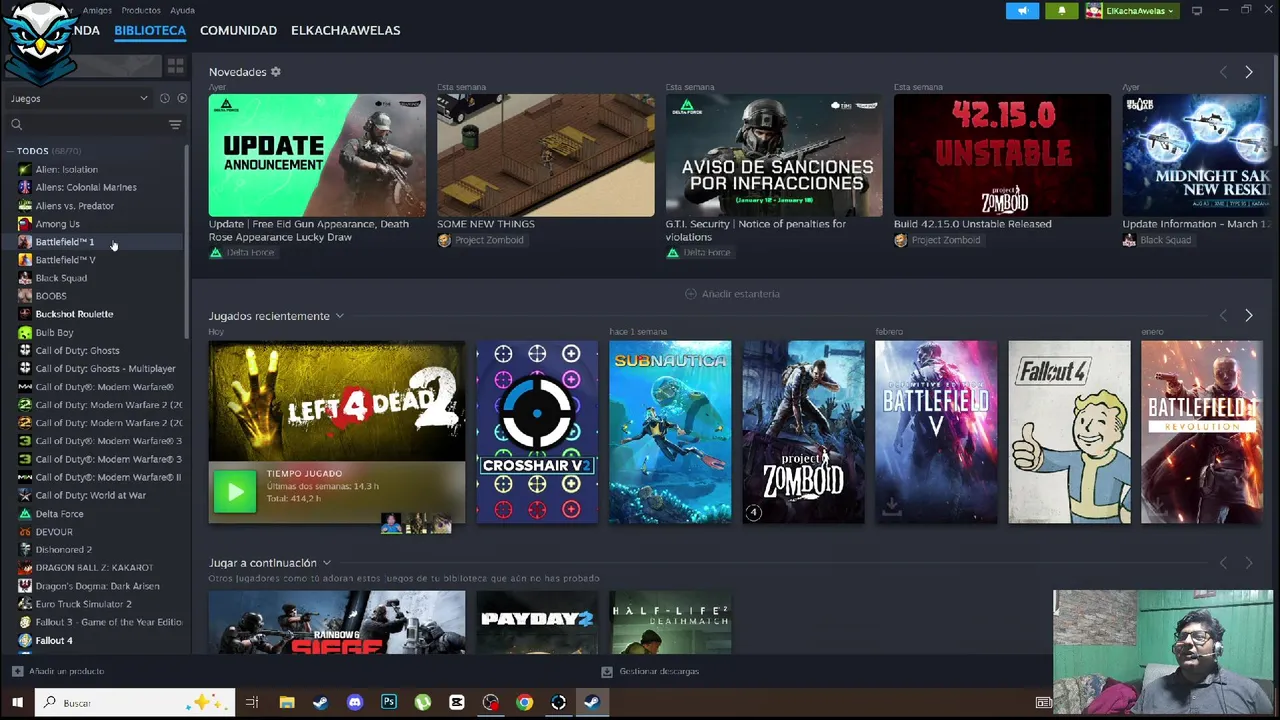The height and width of the screenshot is (720, 1280).
Task: Go to next Novedades page arrow
Action: click(1249, 72)
